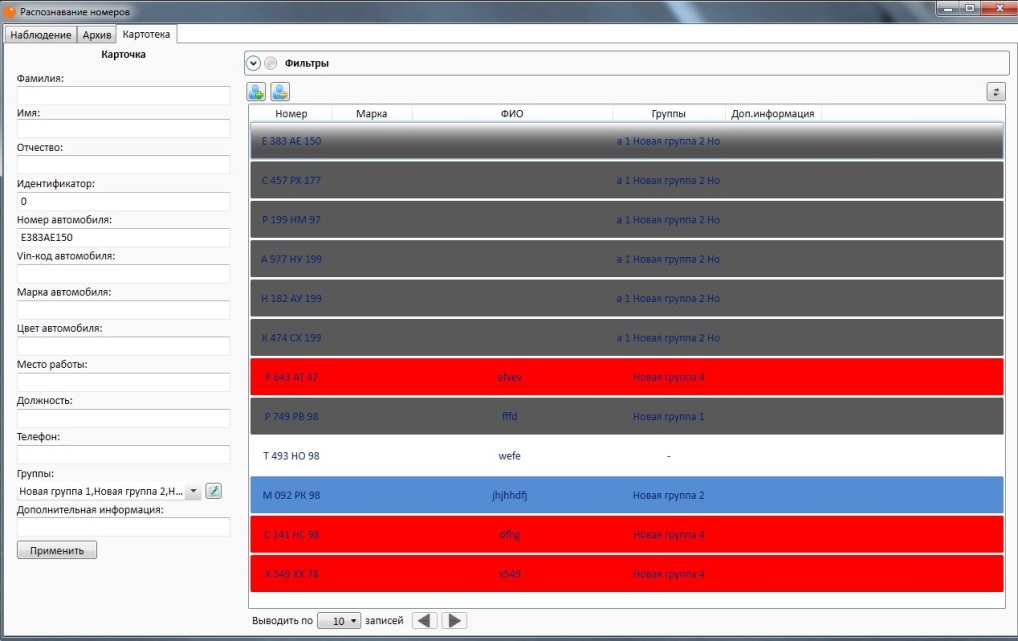Click the Применить button
Viewport: 1018px width, 641px height.
(57, 550)
